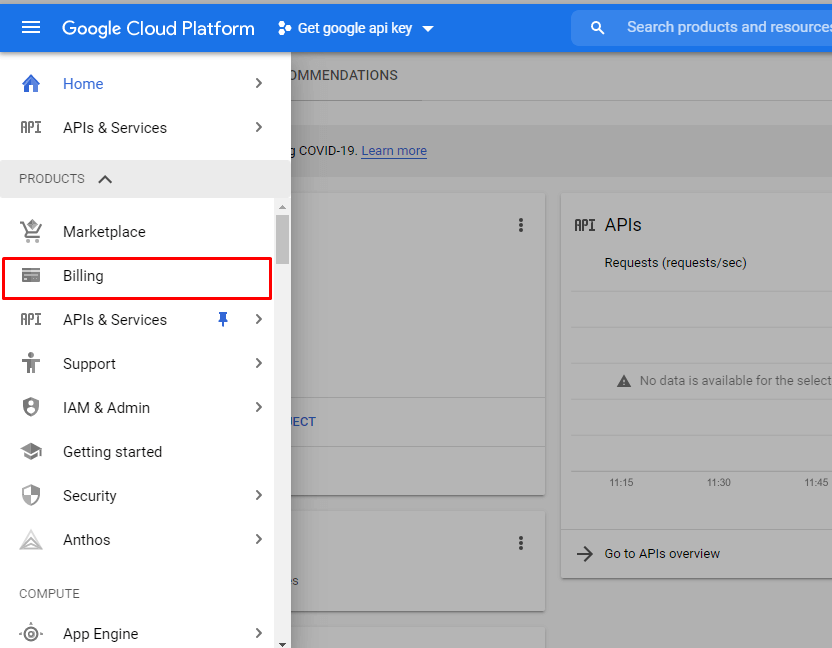Unpin APIs & Services using pin icon
The height and width of the screenshot is (648, 832).
click(223, 320)
